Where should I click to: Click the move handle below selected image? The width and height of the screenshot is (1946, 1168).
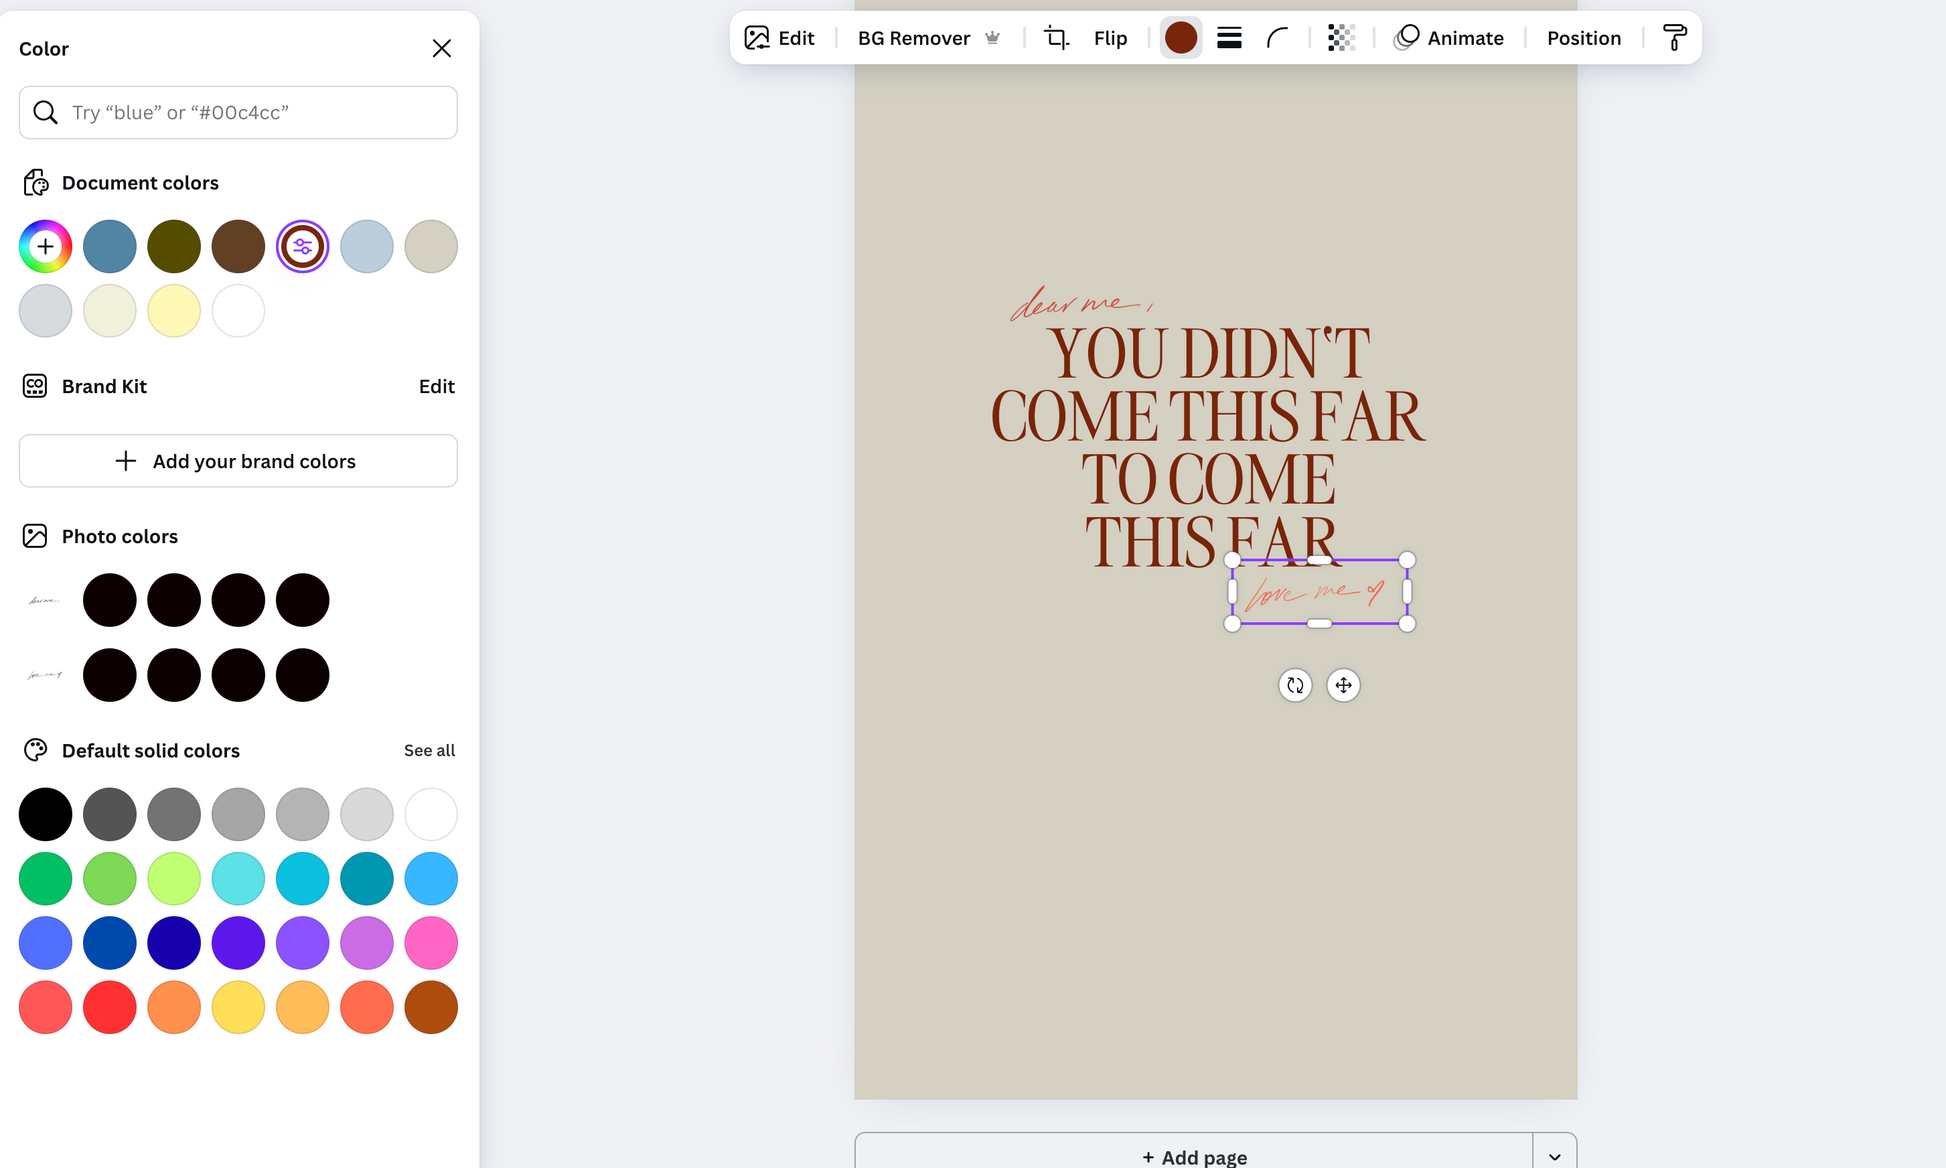[x=1343, y=685]
